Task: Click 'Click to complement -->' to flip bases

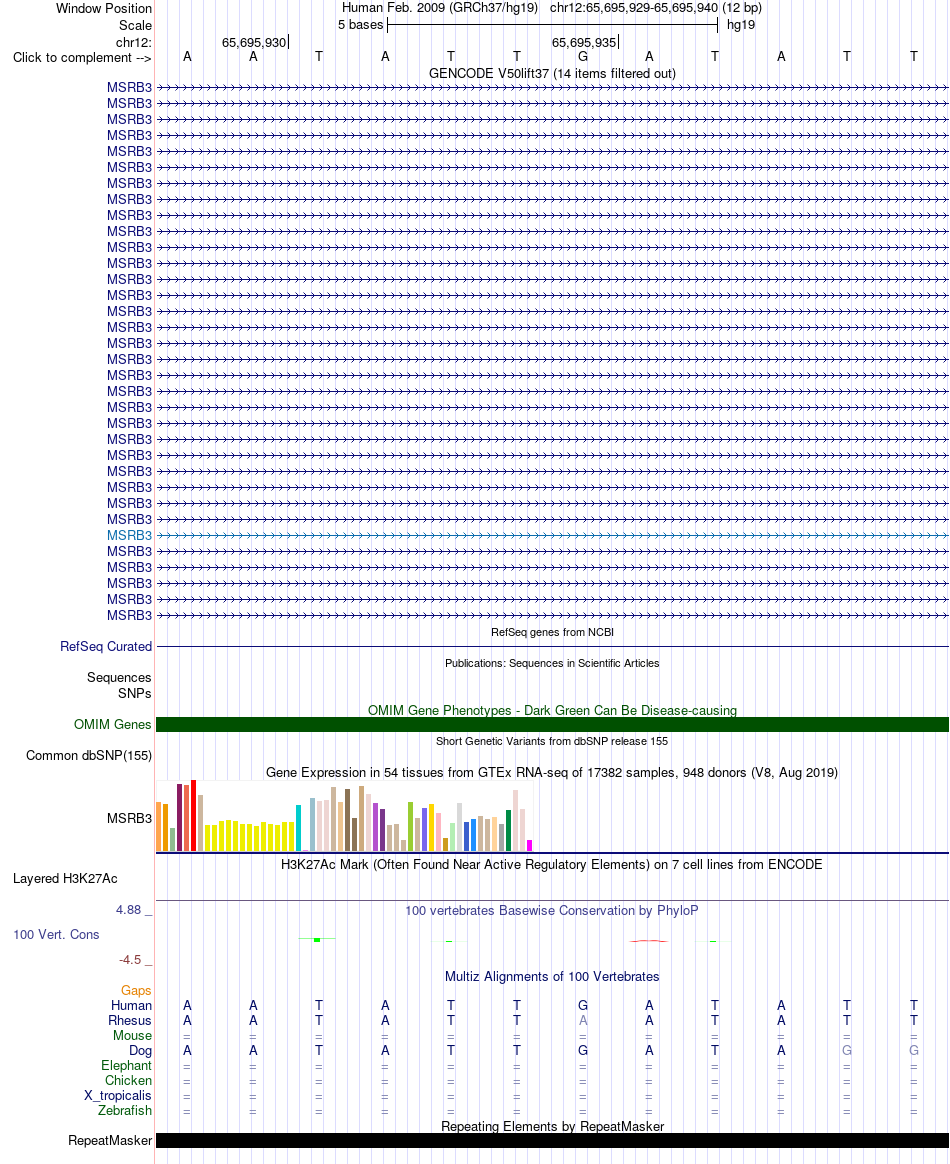Action: [x=82, y=58]
